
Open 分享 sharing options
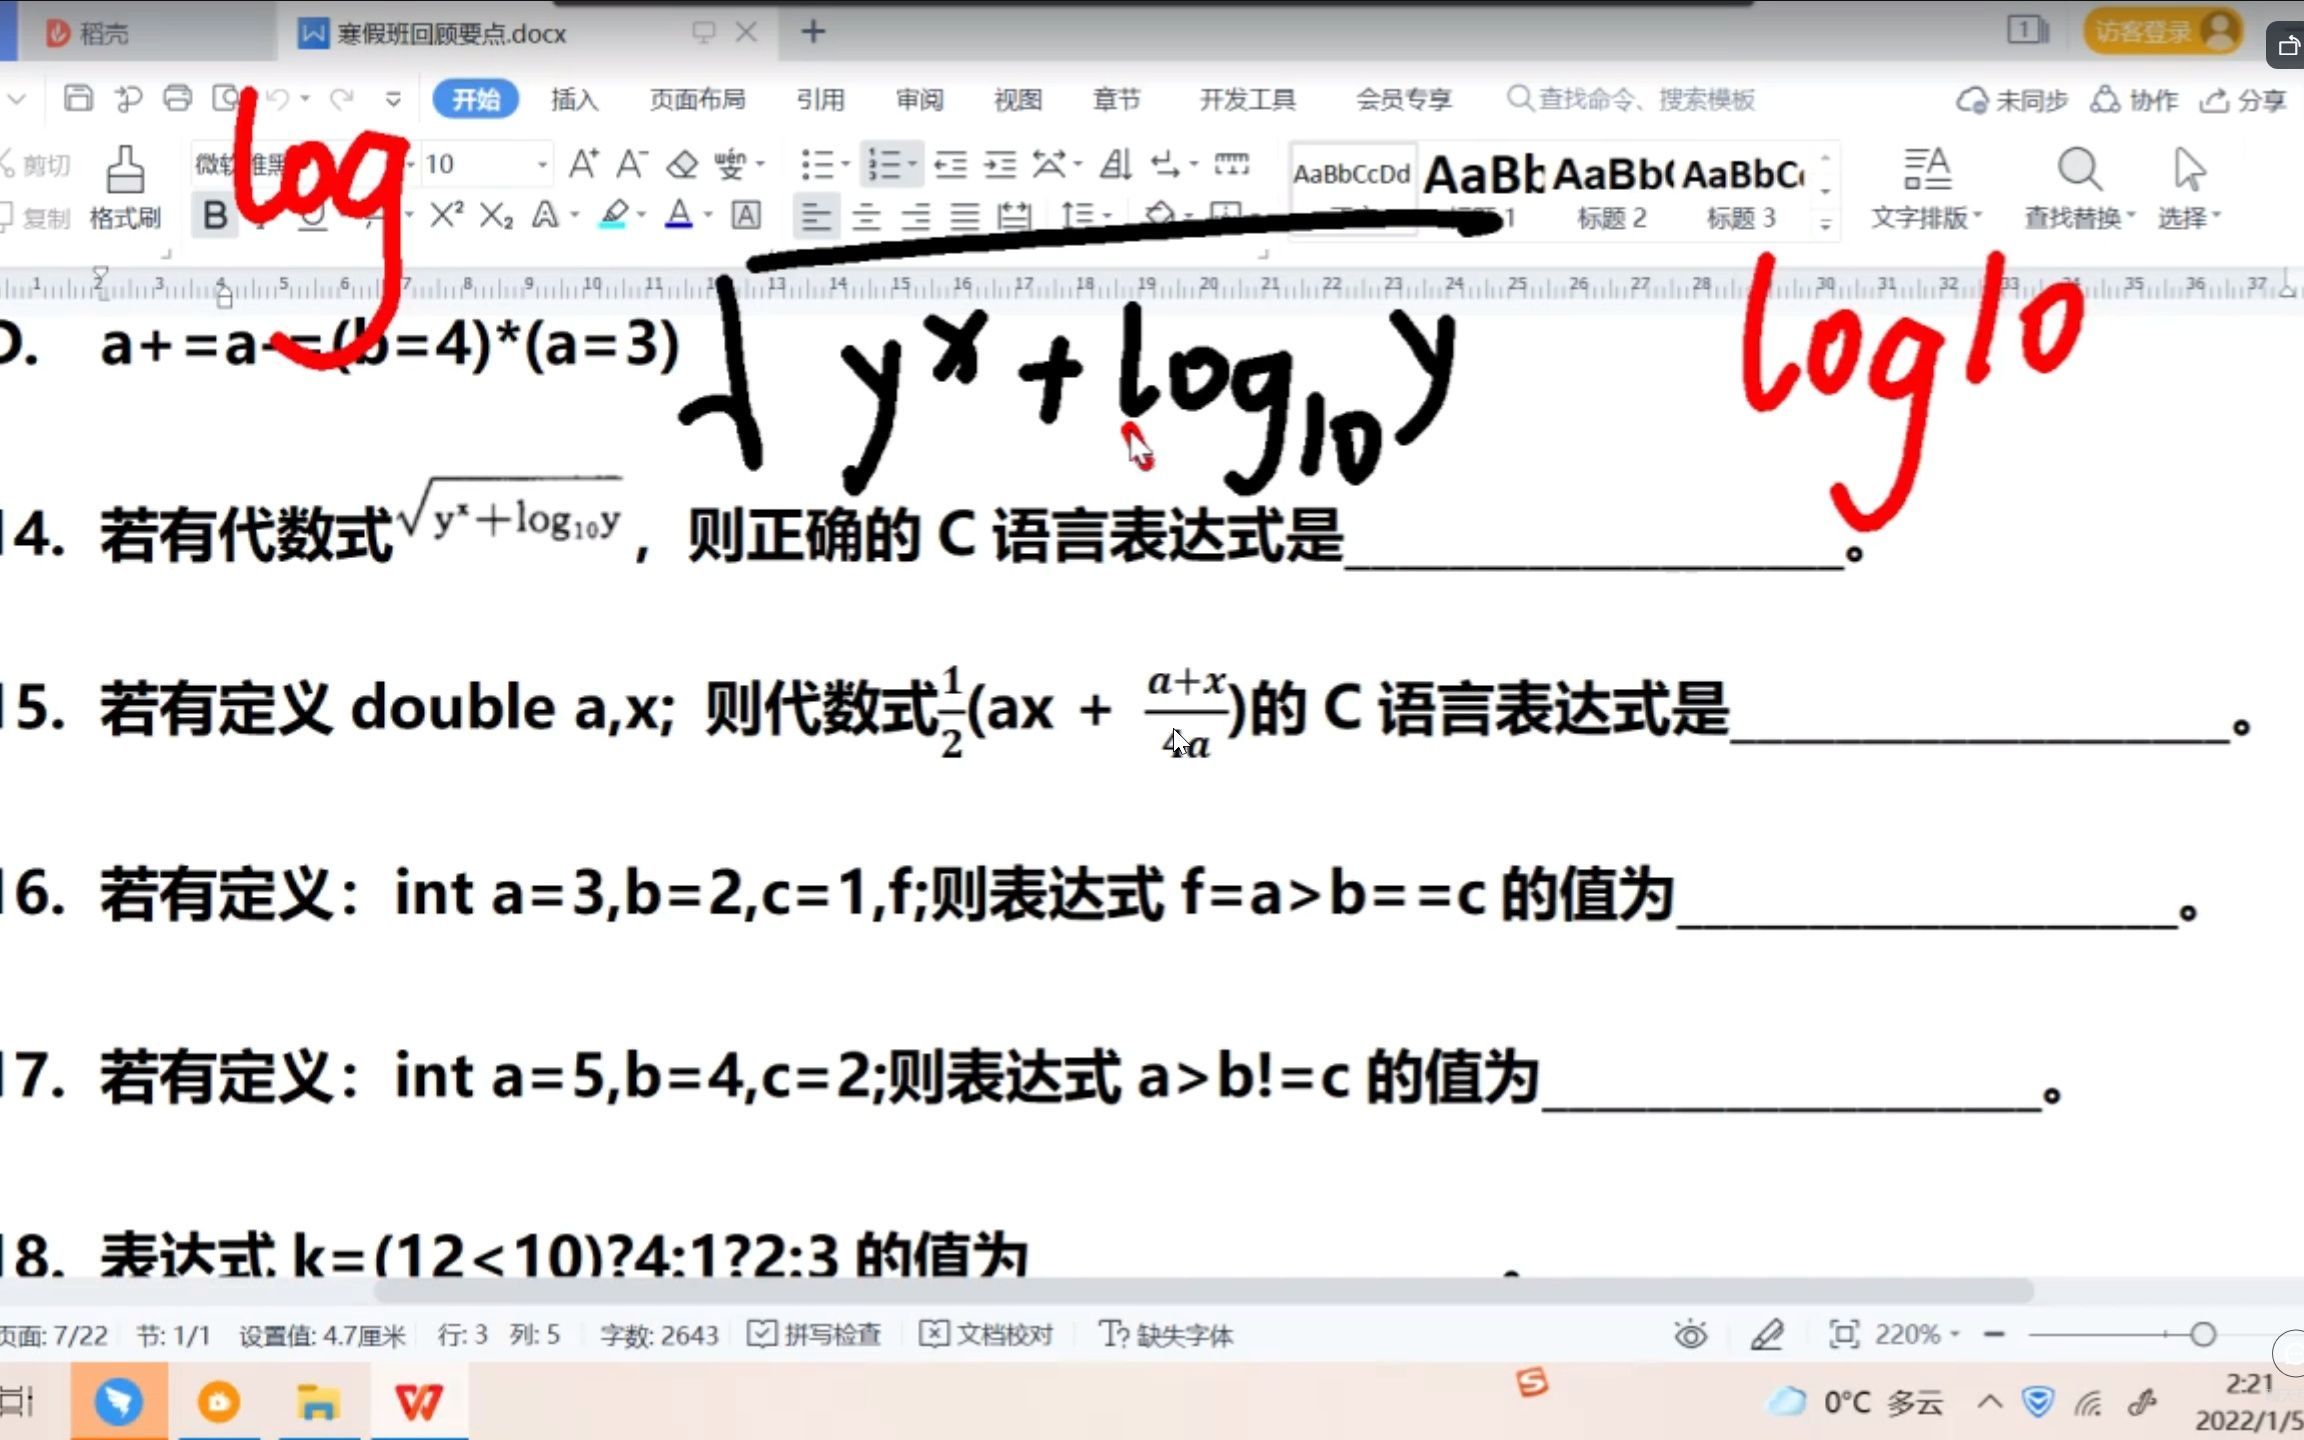[x=2244, y=99]
